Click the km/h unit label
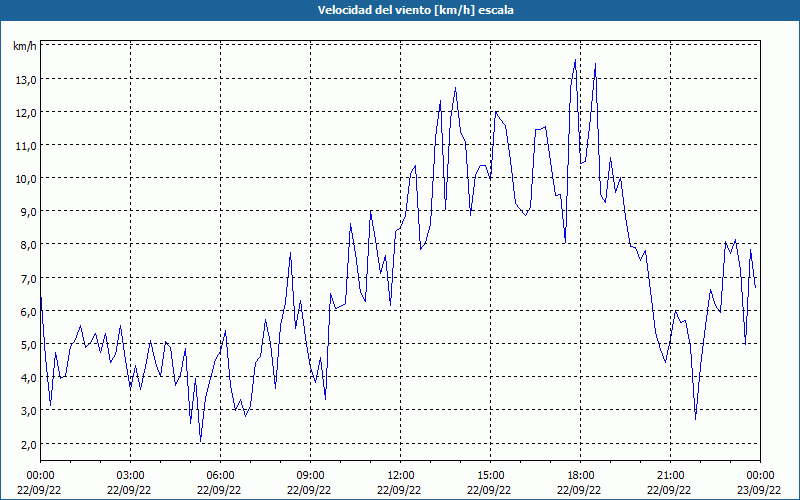800x500 pixels. point(24,46)
